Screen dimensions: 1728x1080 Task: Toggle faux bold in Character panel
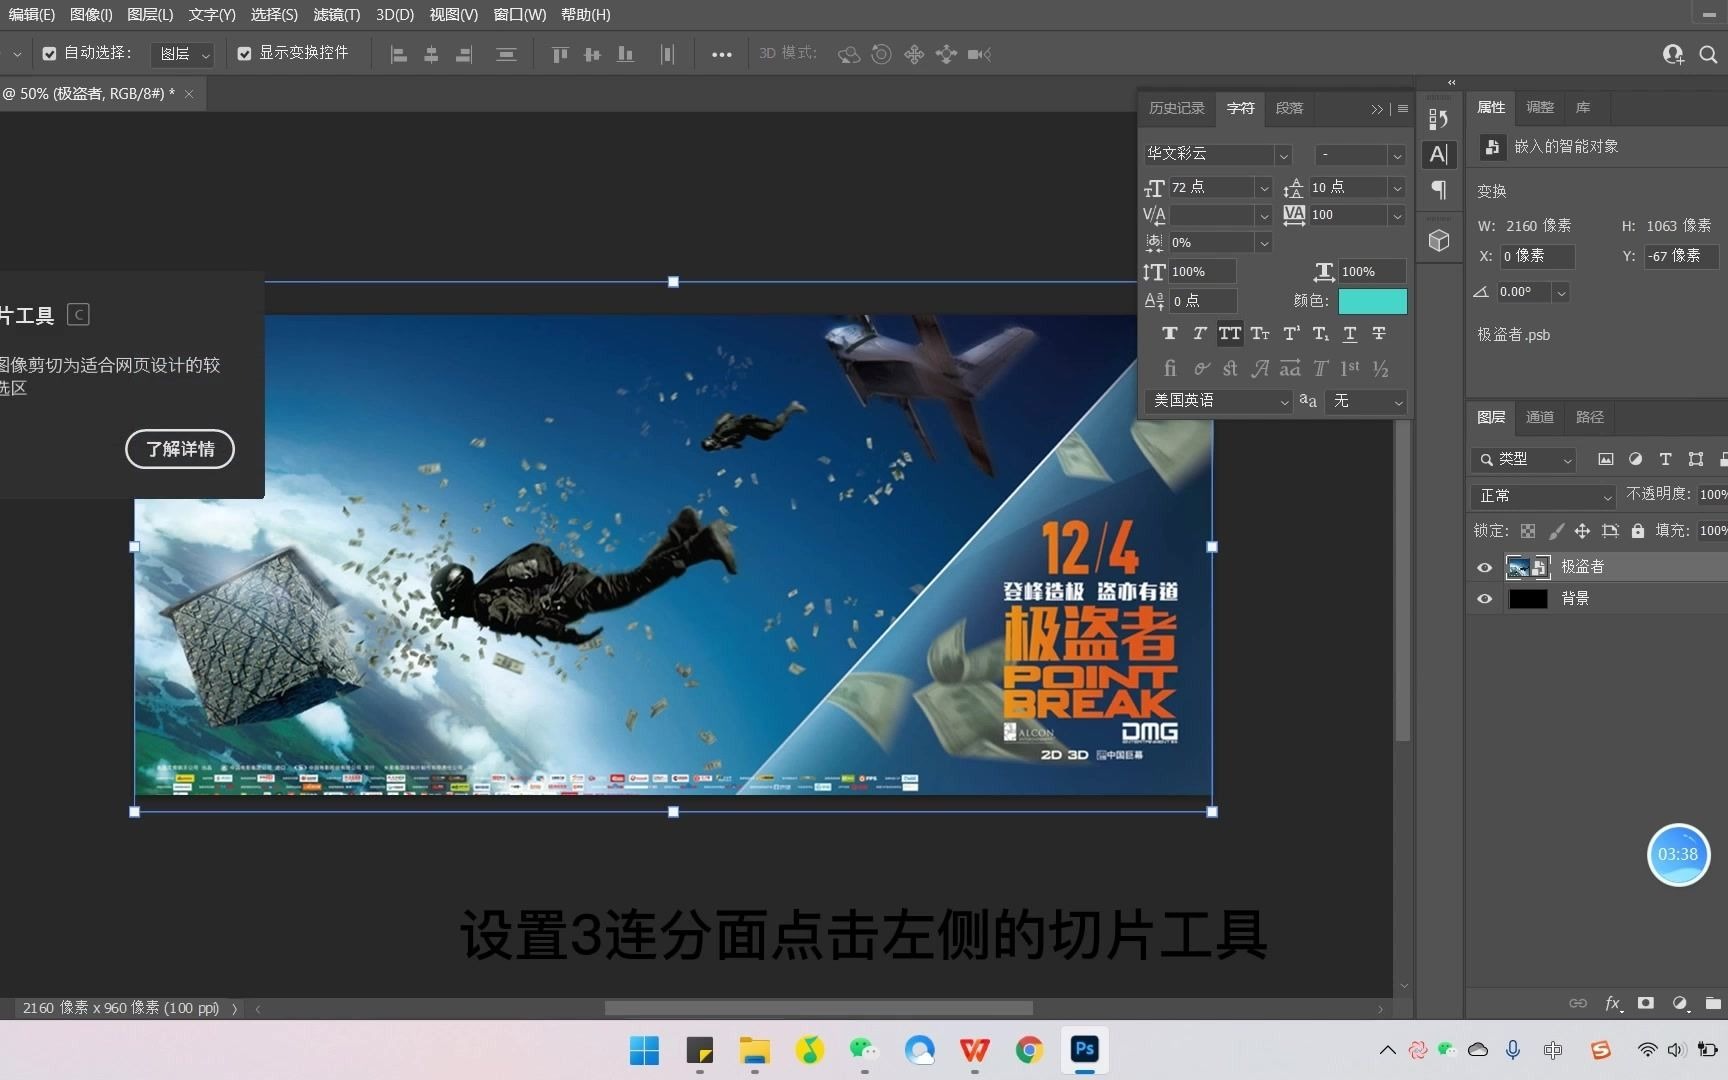point(1170,334)
